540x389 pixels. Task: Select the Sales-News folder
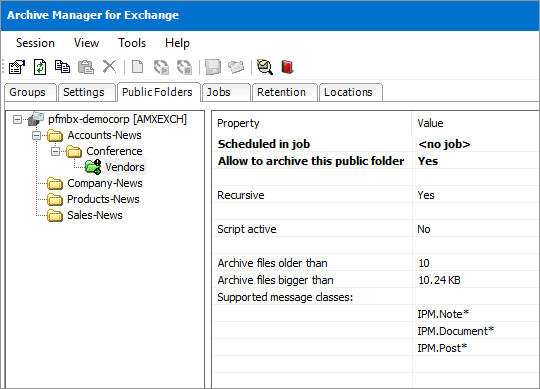coord(95,215)
